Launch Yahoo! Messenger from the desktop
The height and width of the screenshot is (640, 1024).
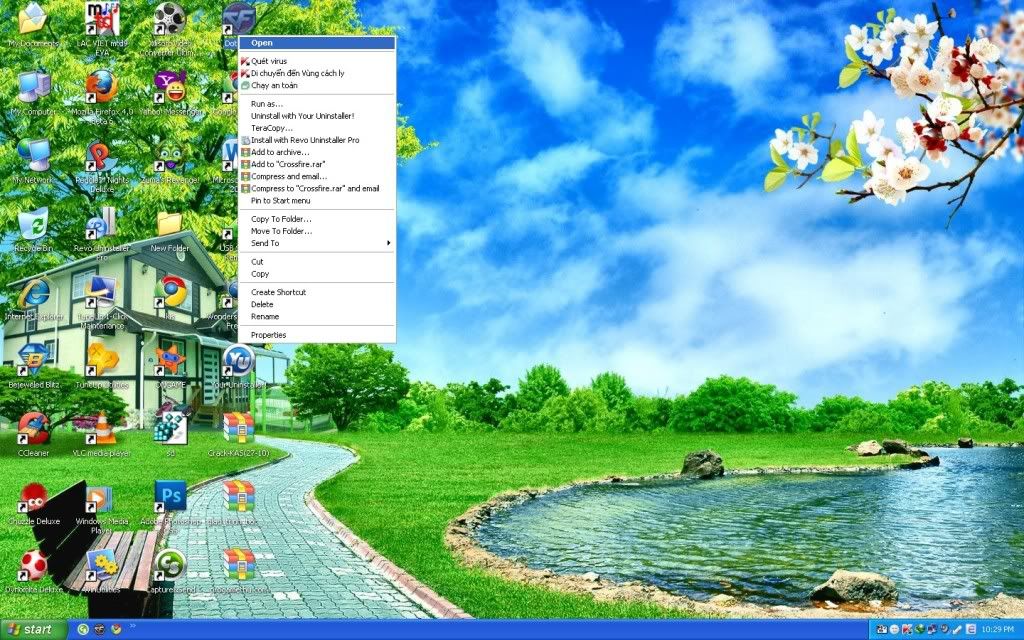170,88
